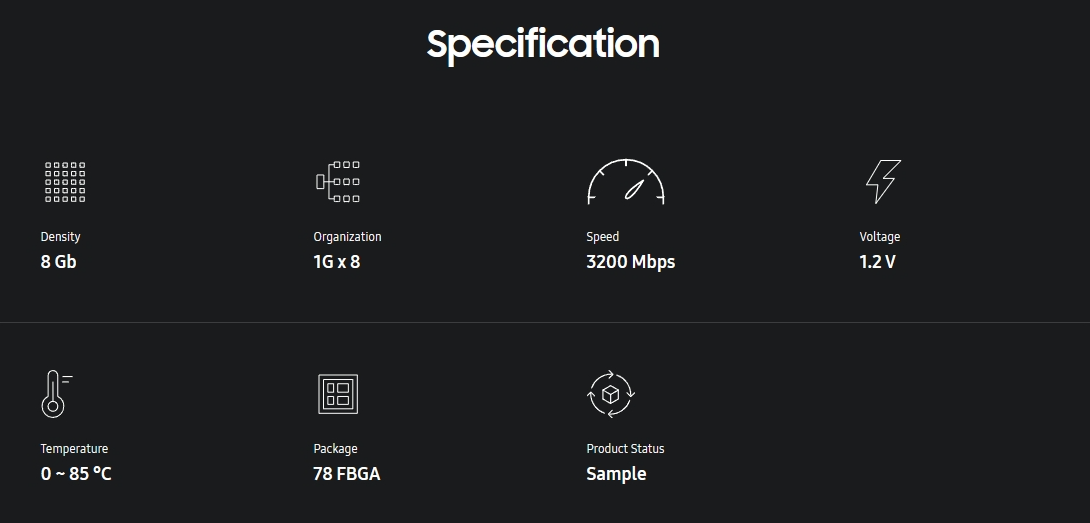Select the 8 Gb value

[x=58, y=262]
